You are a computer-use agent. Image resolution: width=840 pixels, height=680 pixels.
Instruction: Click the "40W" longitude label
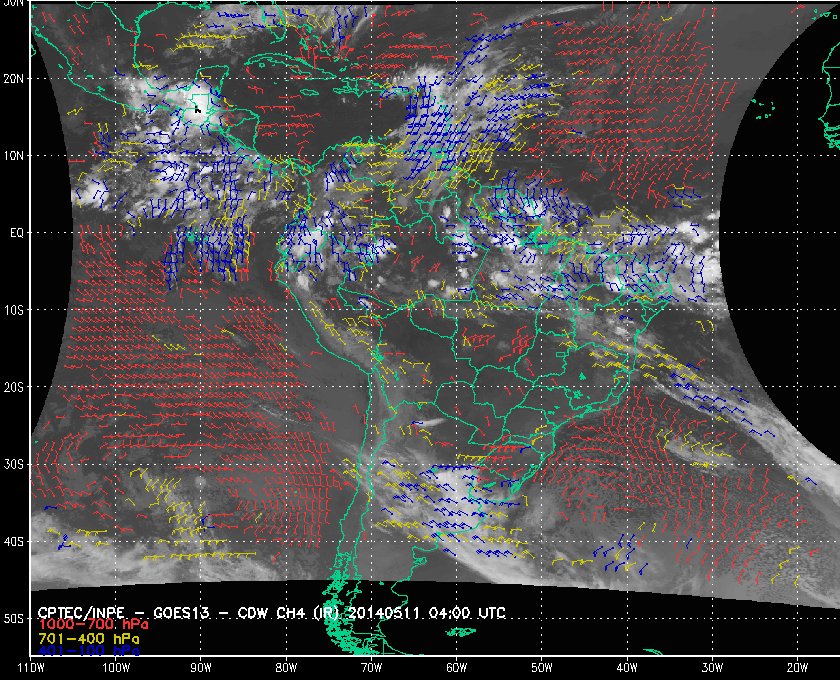pos(627,668)
